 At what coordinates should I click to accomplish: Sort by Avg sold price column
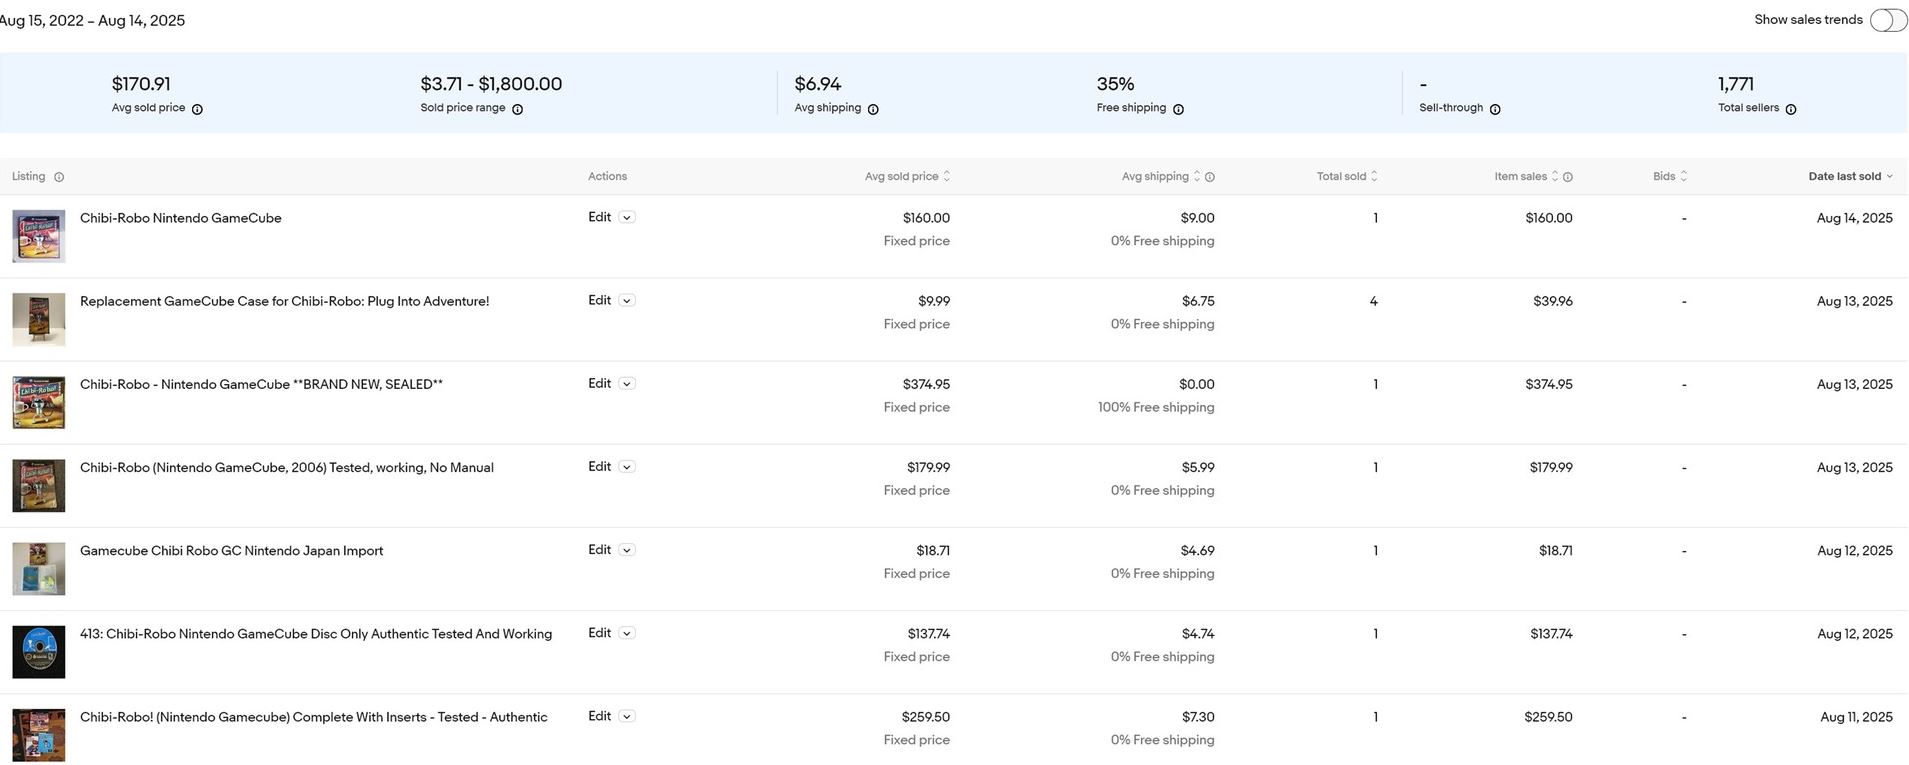click(x=907, y=176)
